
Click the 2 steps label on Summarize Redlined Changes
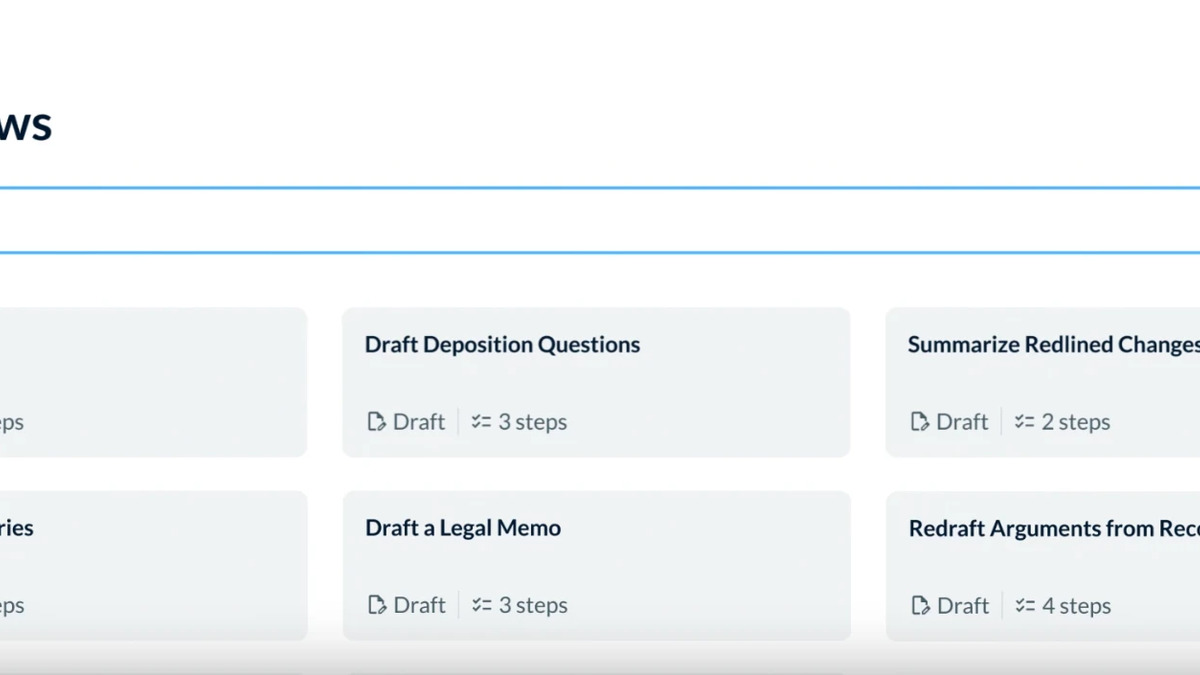[1075, 421]
